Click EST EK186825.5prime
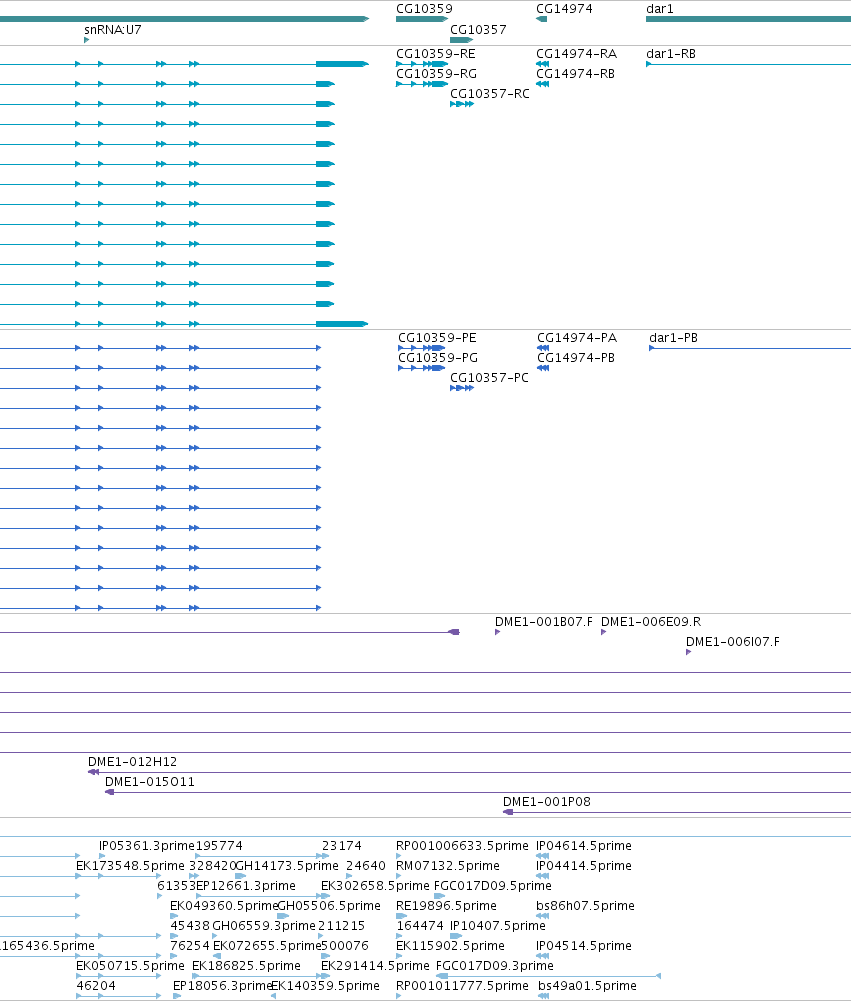 click(x=246, y=966)
